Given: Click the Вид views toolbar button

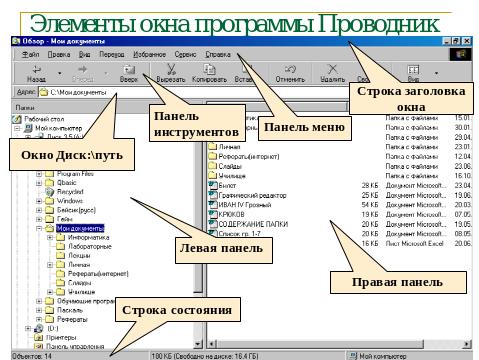Looking at the screenshot, I should click(x=413, y=73).
